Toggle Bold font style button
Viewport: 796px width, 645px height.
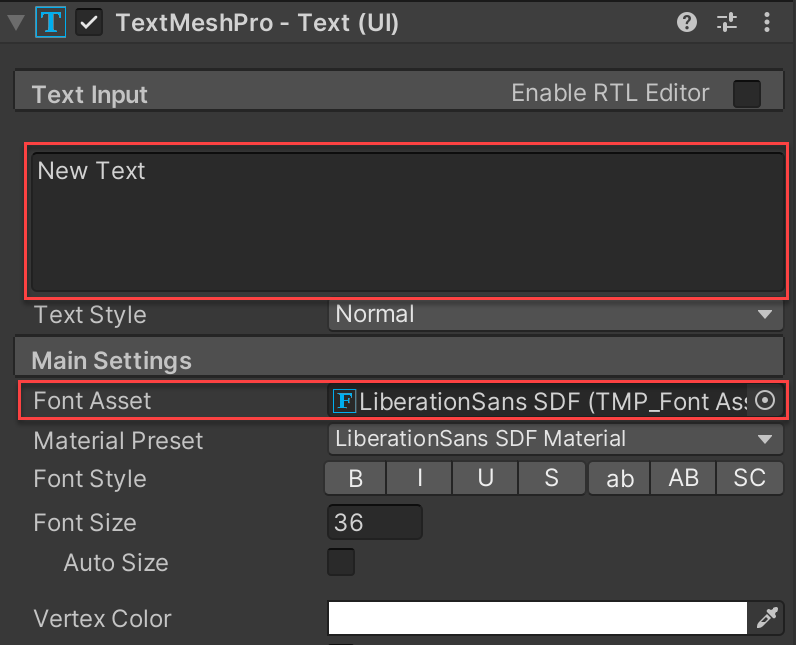point(355,479)
